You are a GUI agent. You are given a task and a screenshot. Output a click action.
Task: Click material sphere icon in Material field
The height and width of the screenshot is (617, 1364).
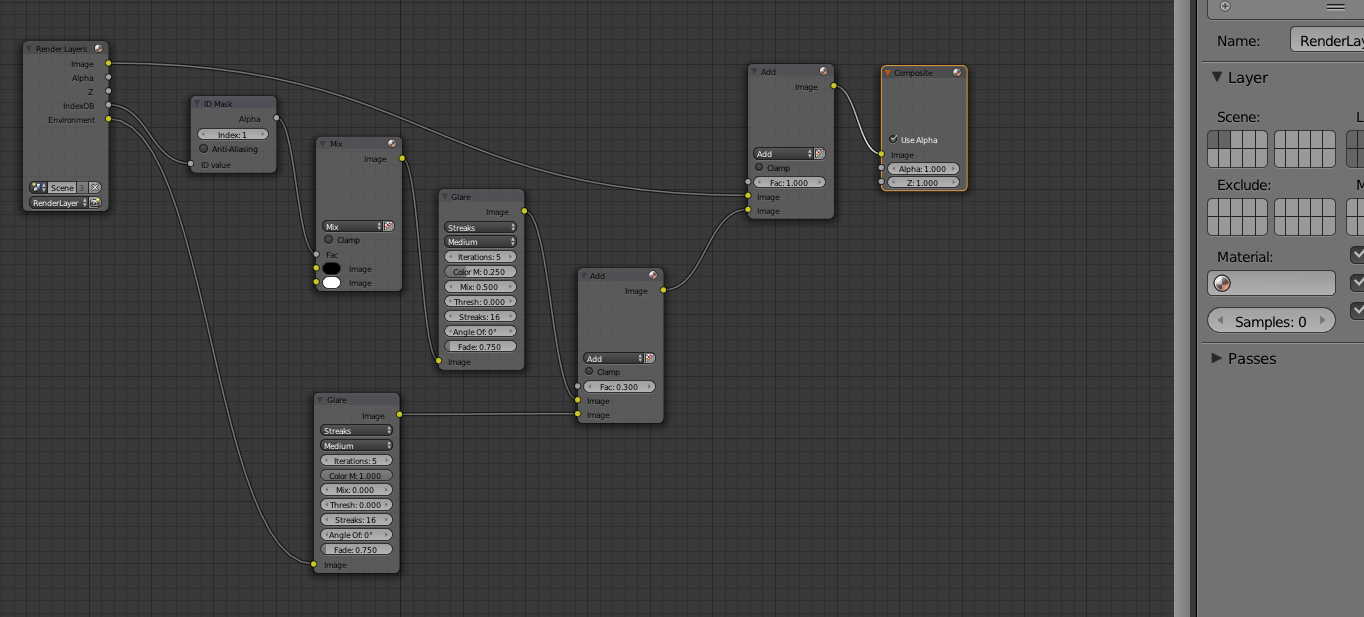click(1222, 284)
